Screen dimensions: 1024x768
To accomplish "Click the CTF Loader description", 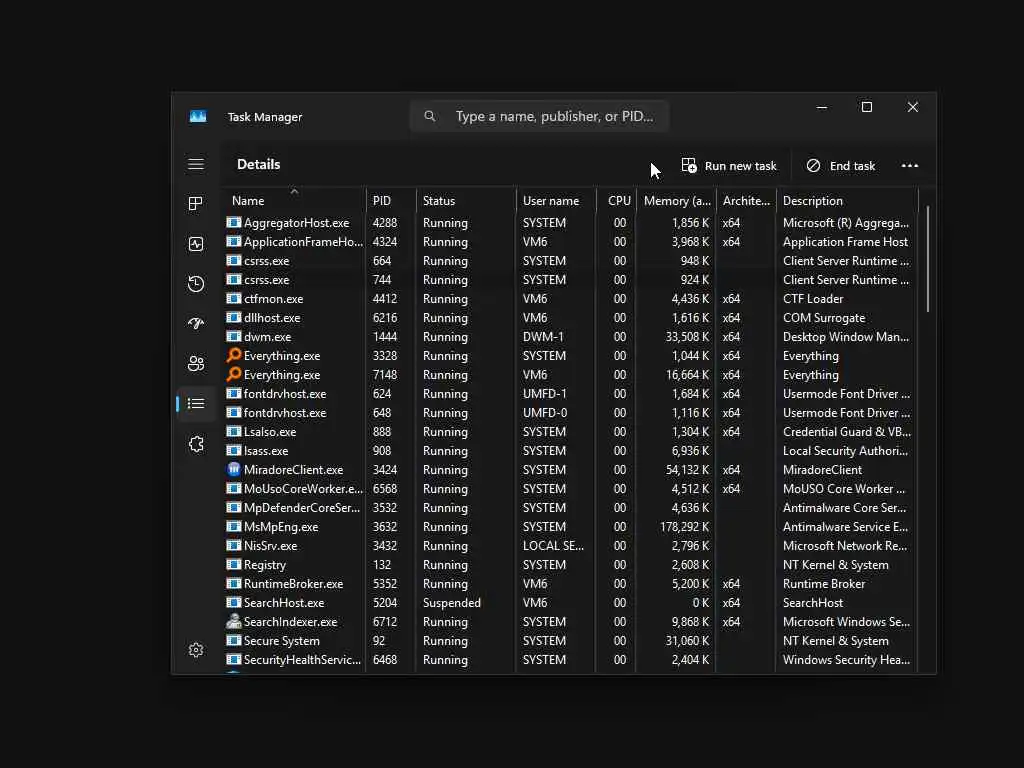I will click(x=813, y=298).
